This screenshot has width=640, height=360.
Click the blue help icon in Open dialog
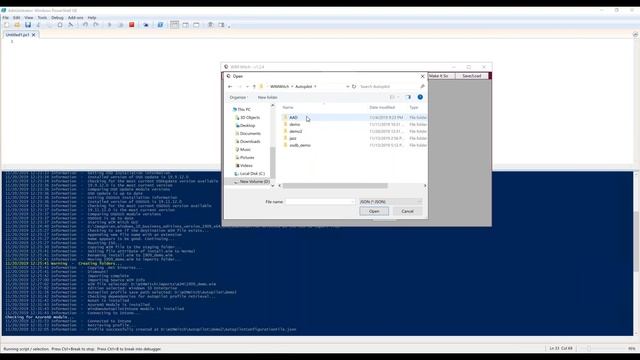click(420, 97)
